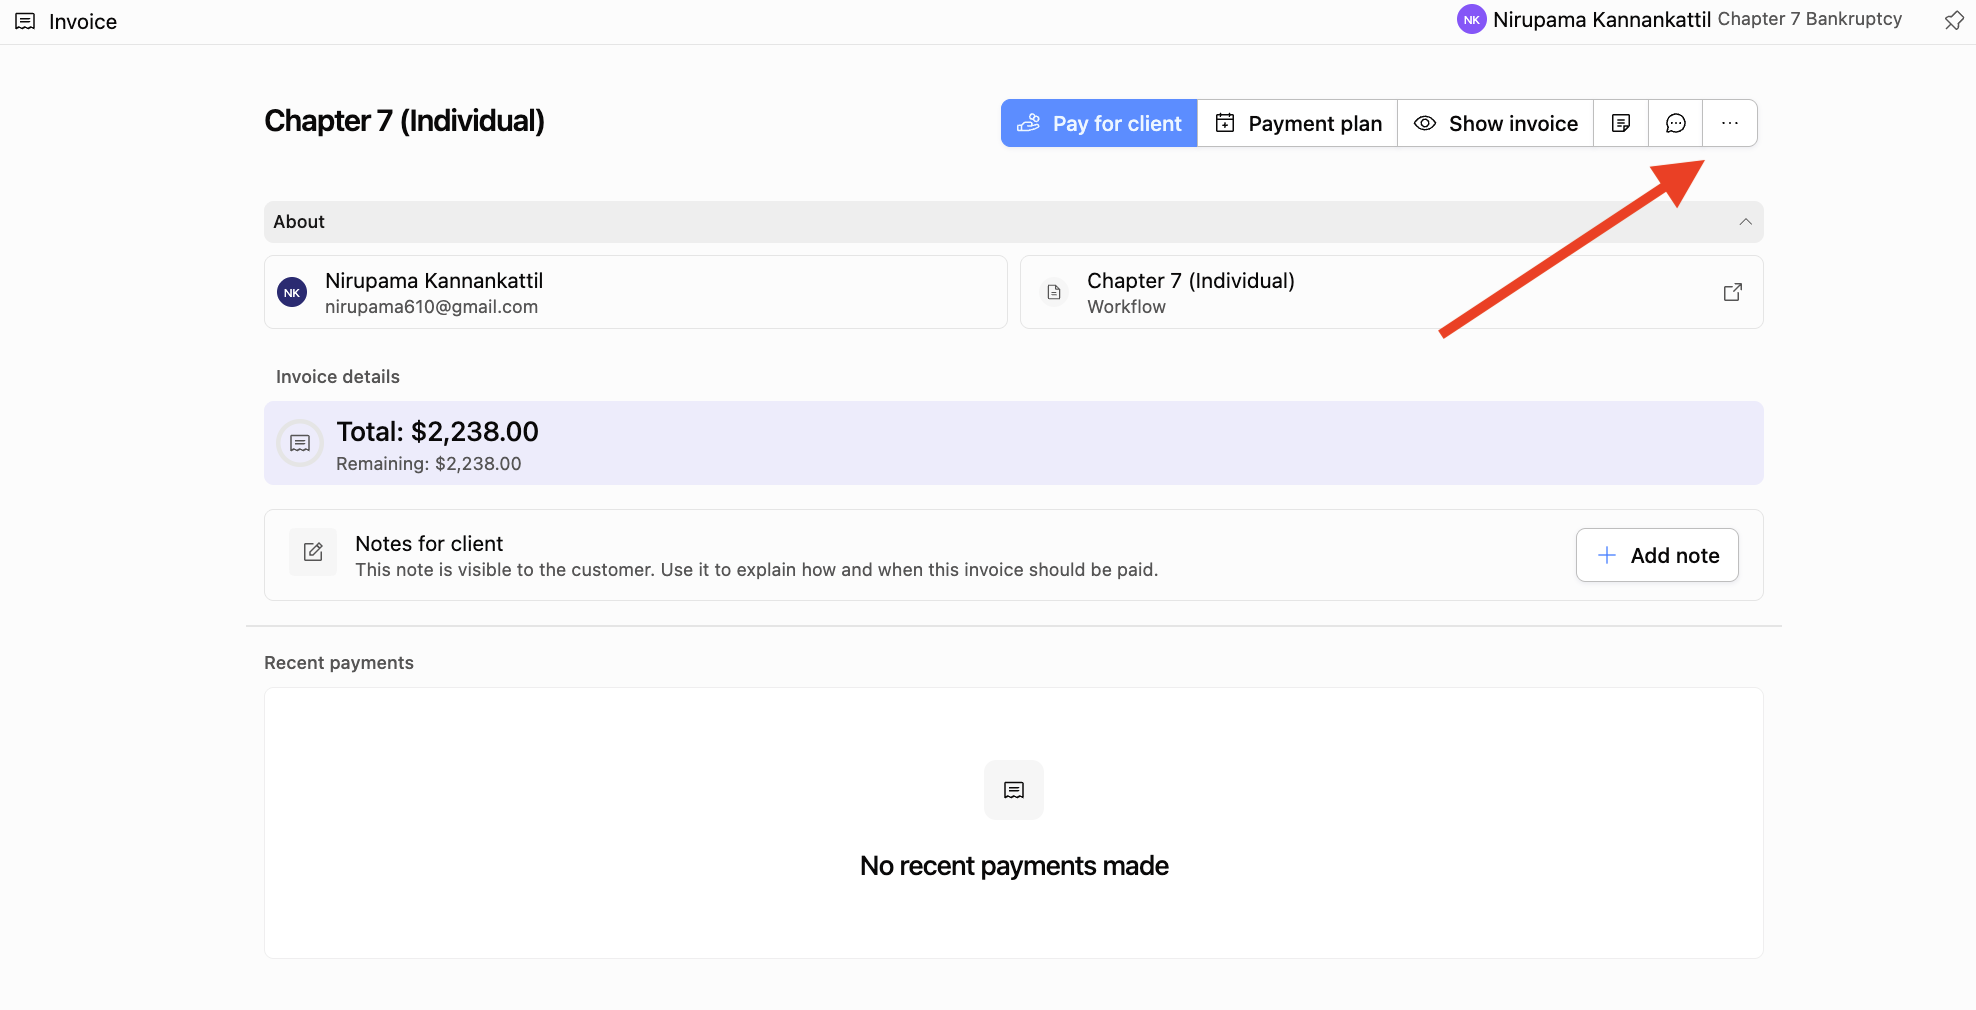Click the nirupama610@gmail.com email text

pyautogui.click(x=431, y=307)
